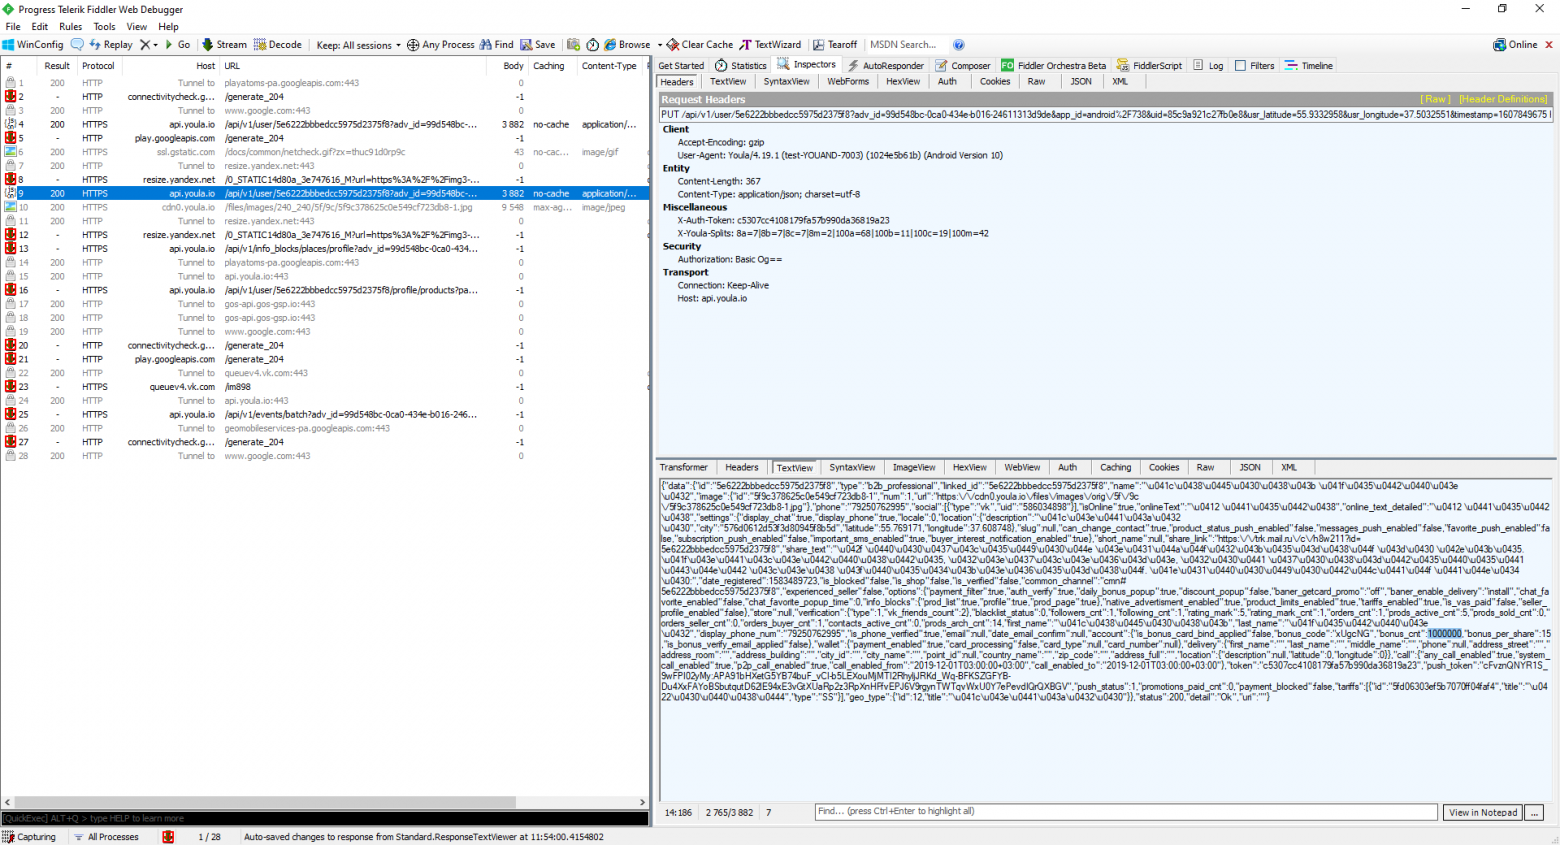The height and width of the screenshot is (845, 1560).
Task: Open the Help menu
Action: coord(169,27)
